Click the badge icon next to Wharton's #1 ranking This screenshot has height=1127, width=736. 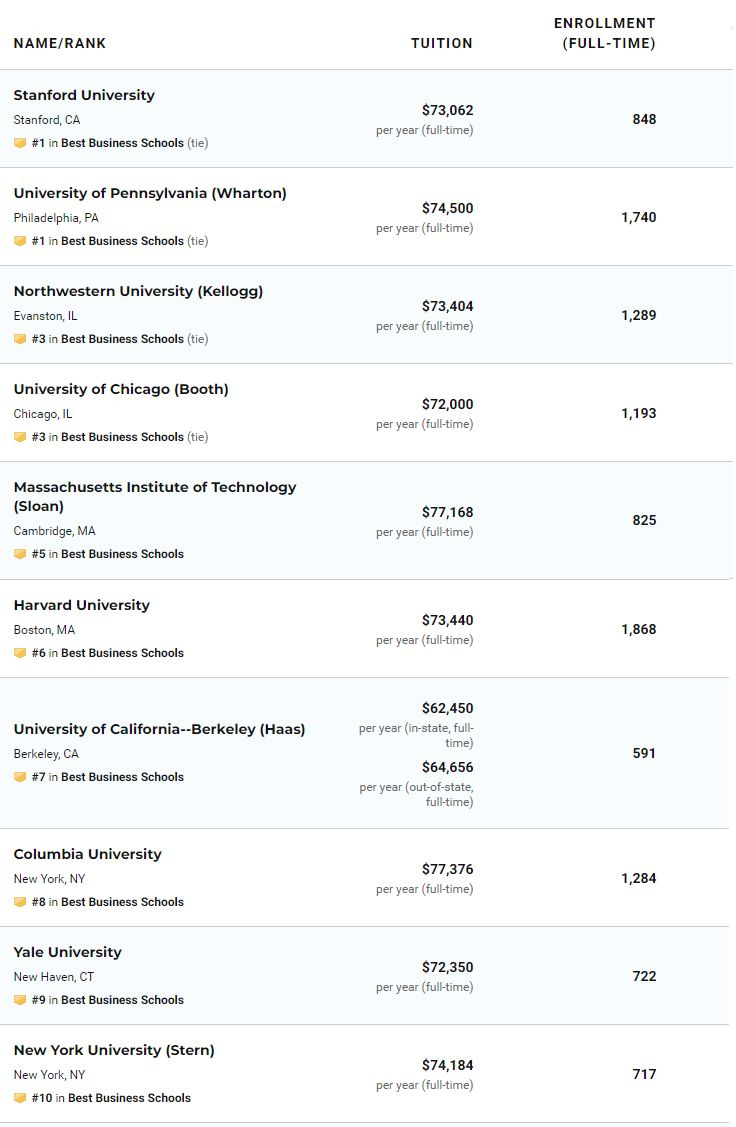tap(20, 241)
